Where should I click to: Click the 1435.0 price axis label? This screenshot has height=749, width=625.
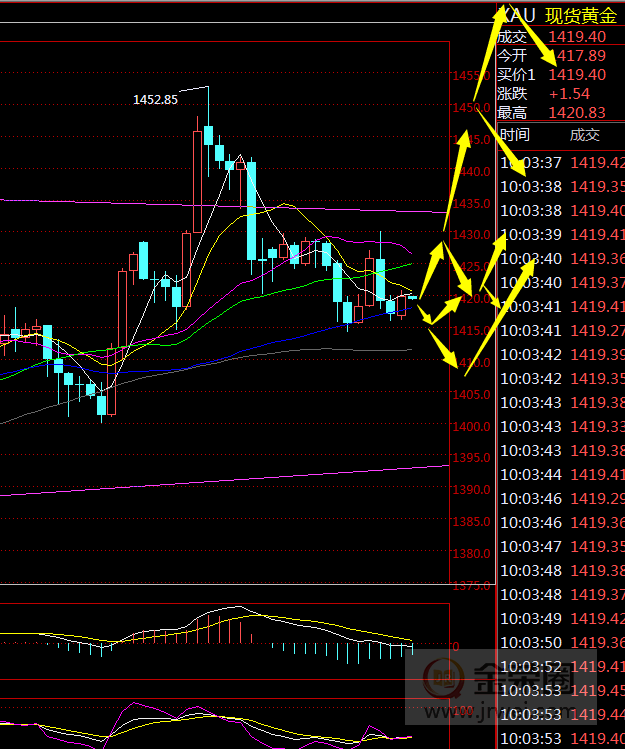[x=471, y=203]
